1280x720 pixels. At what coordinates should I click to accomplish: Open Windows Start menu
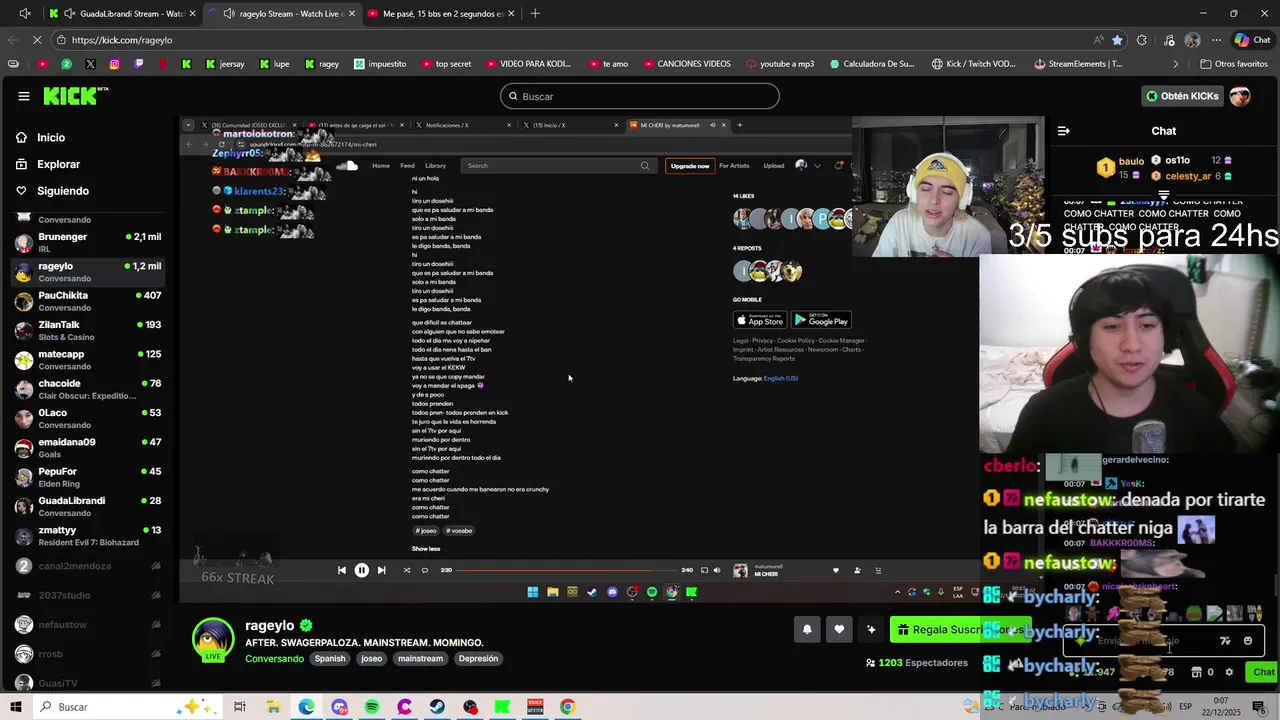15,707
